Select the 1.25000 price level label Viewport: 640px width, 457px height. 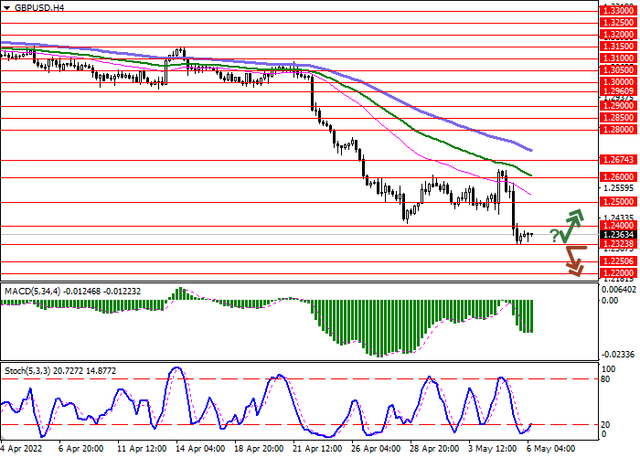(618, 202)
